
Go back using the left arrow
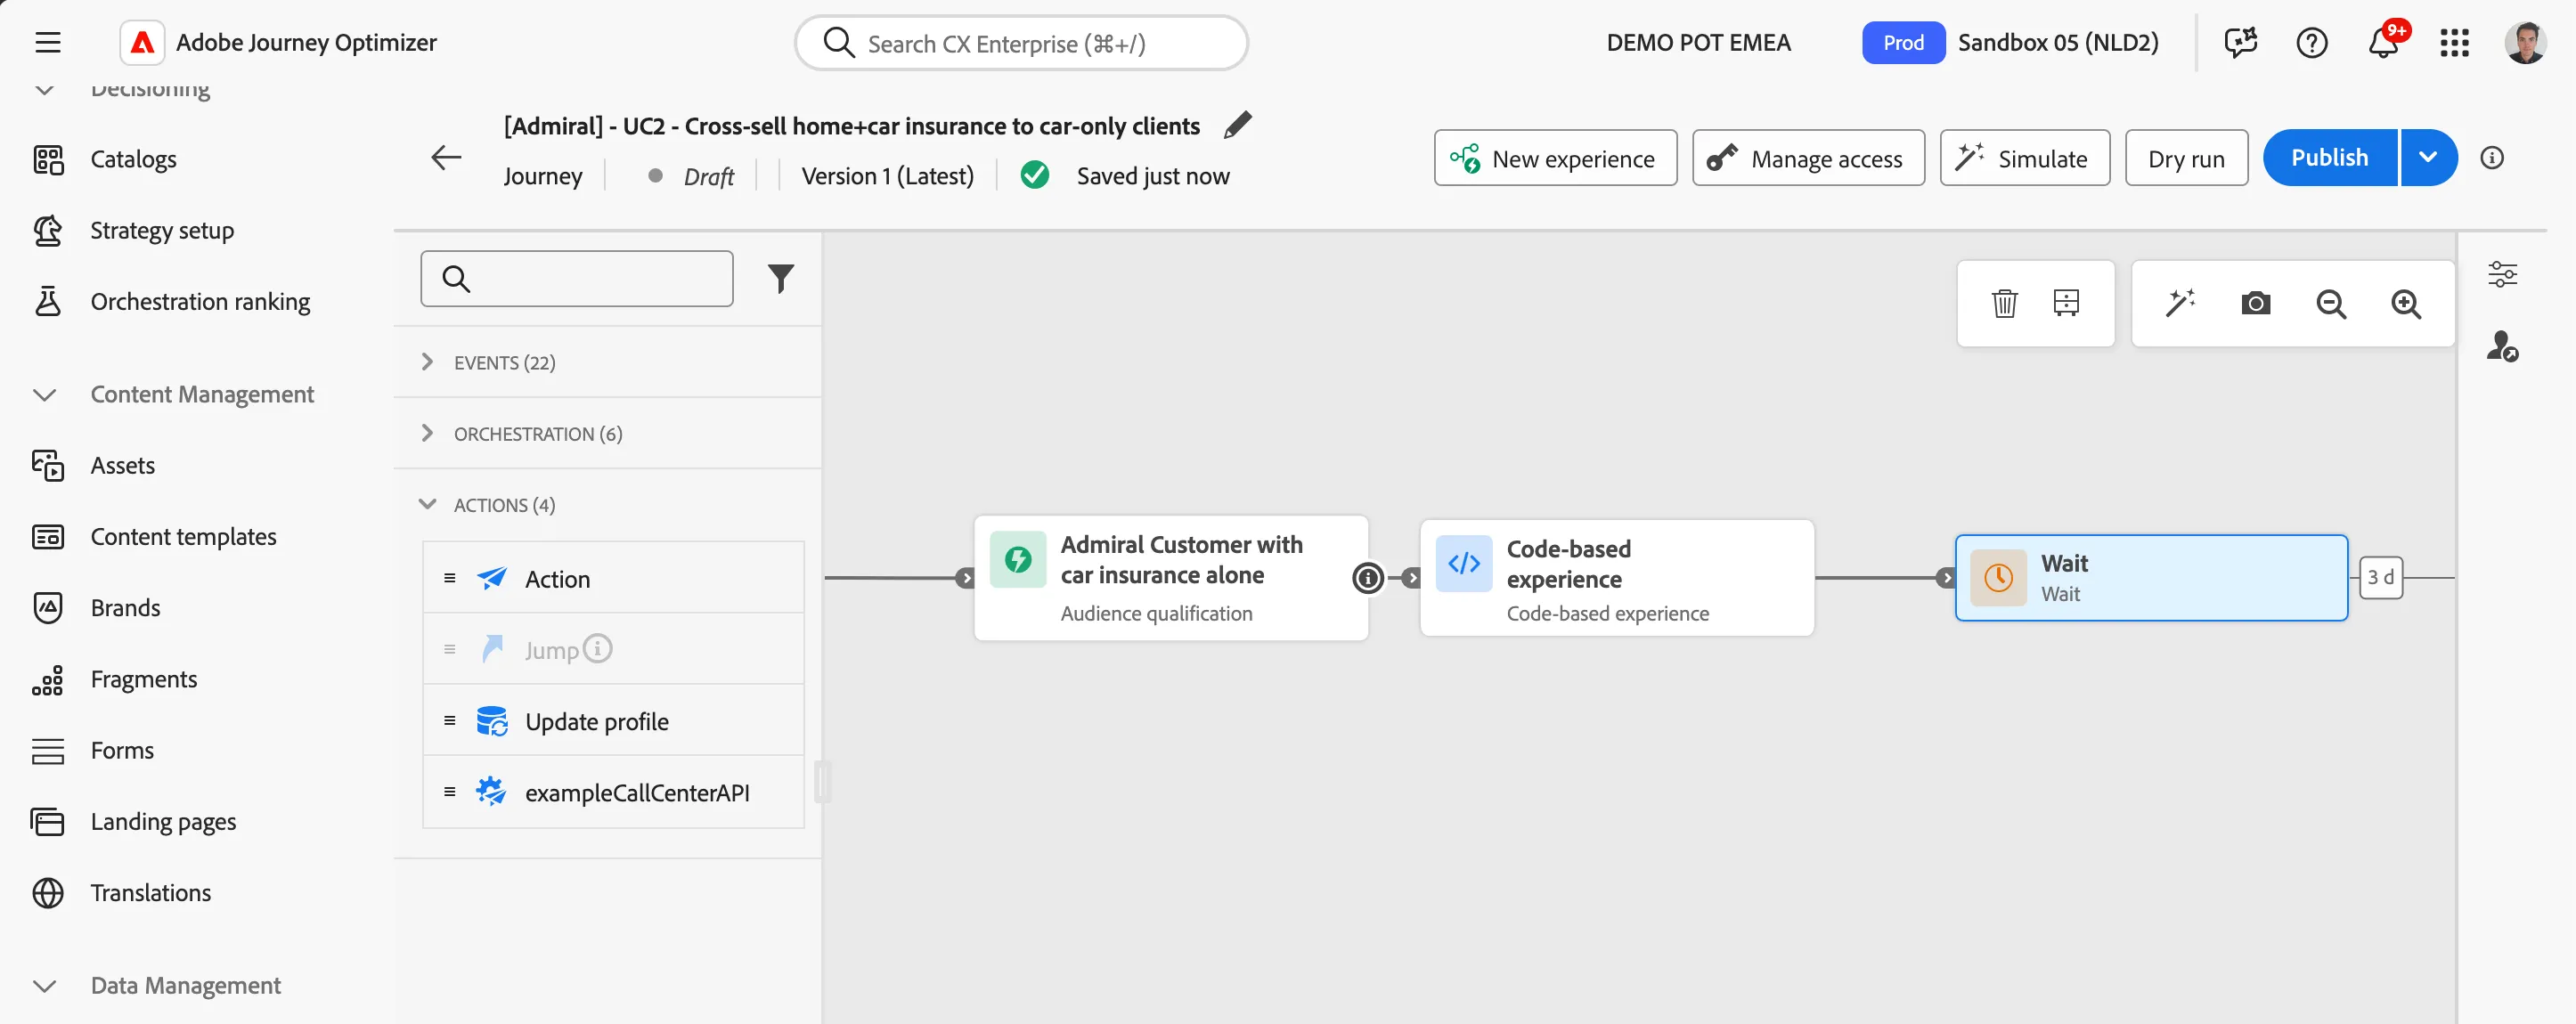pyautogui.click(x=446, y=157)
